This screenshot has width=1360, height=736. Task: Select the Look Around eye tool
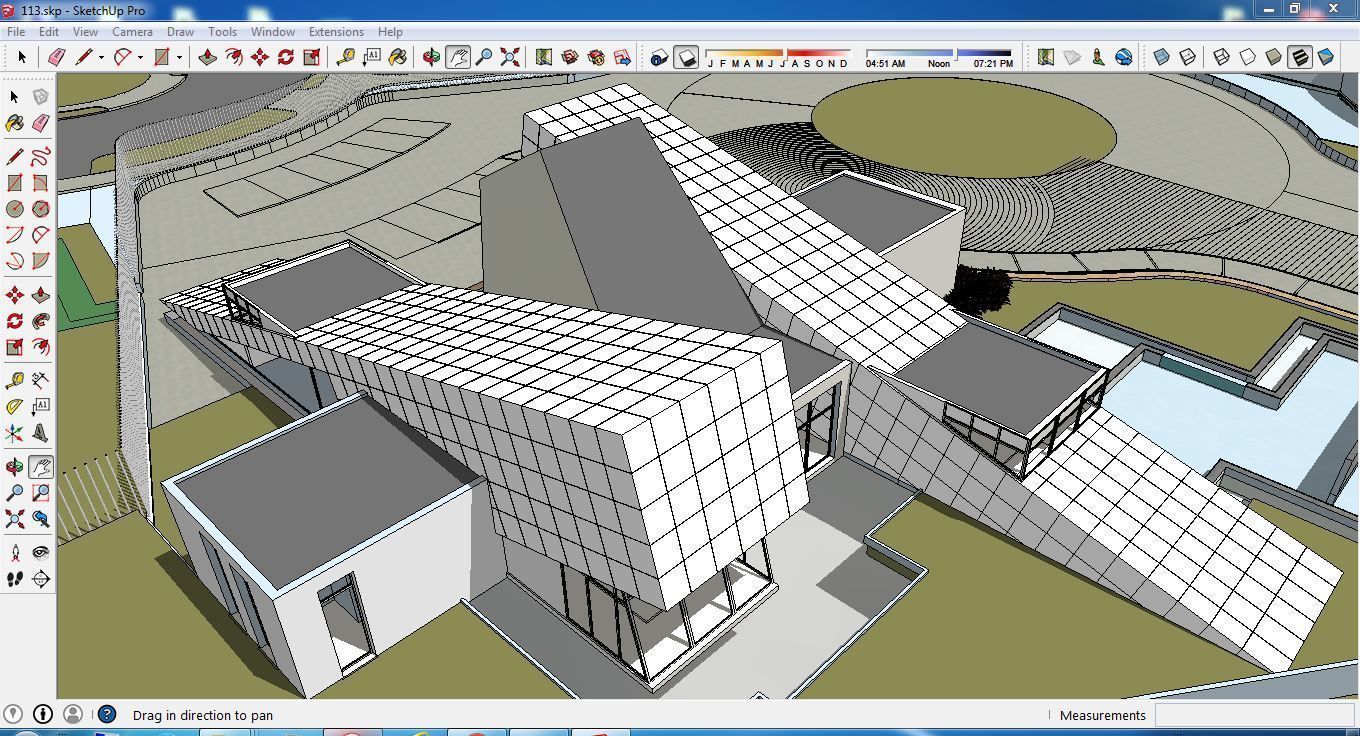coord(40,553)
